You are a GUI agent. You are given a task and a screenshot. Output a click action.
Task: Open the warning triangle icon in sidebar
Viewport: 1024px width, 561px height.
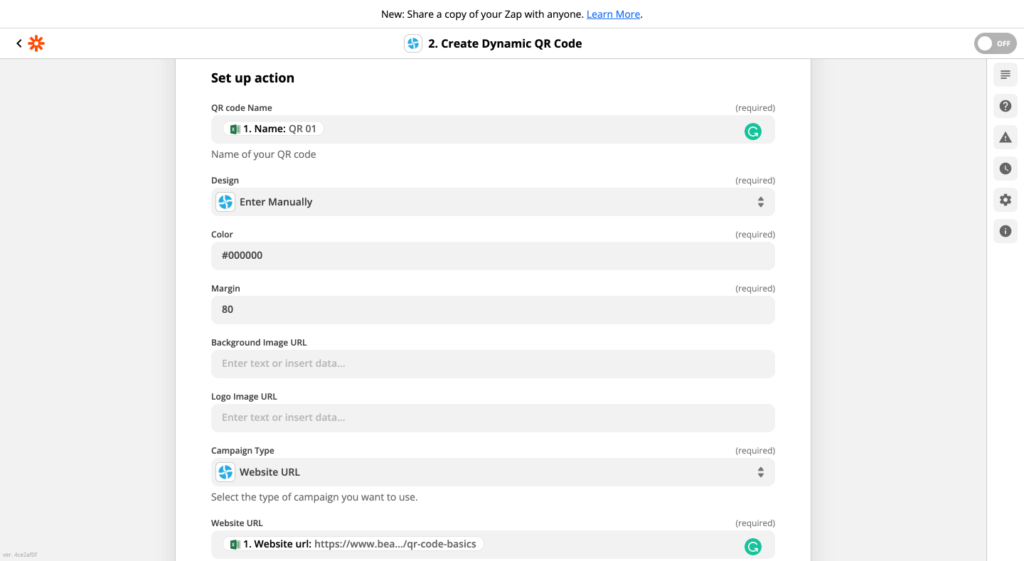click(x=1005, y=137)
